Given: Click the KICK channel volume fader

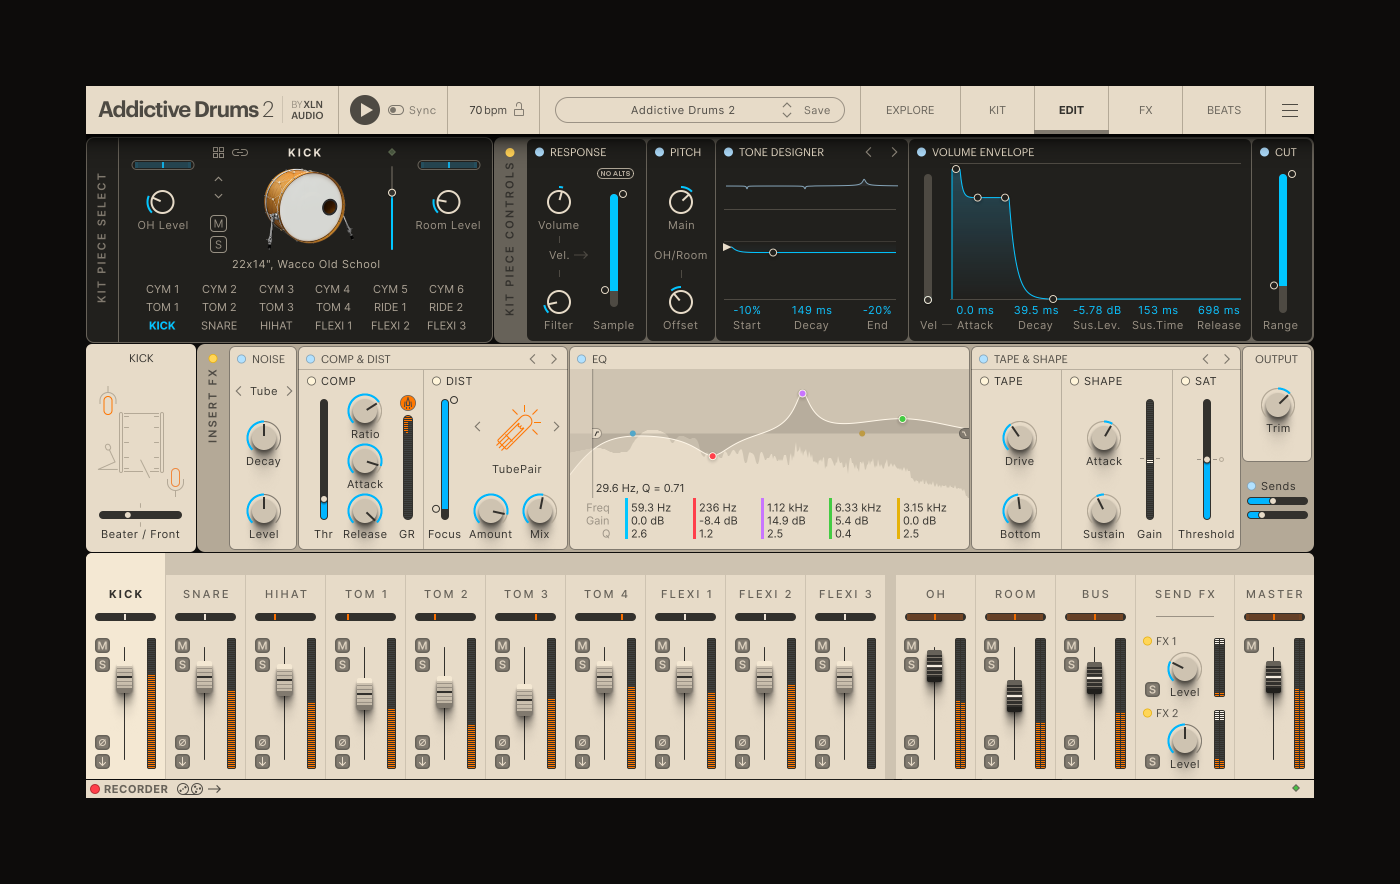Looking at the screenshot, I should [124, 679].
